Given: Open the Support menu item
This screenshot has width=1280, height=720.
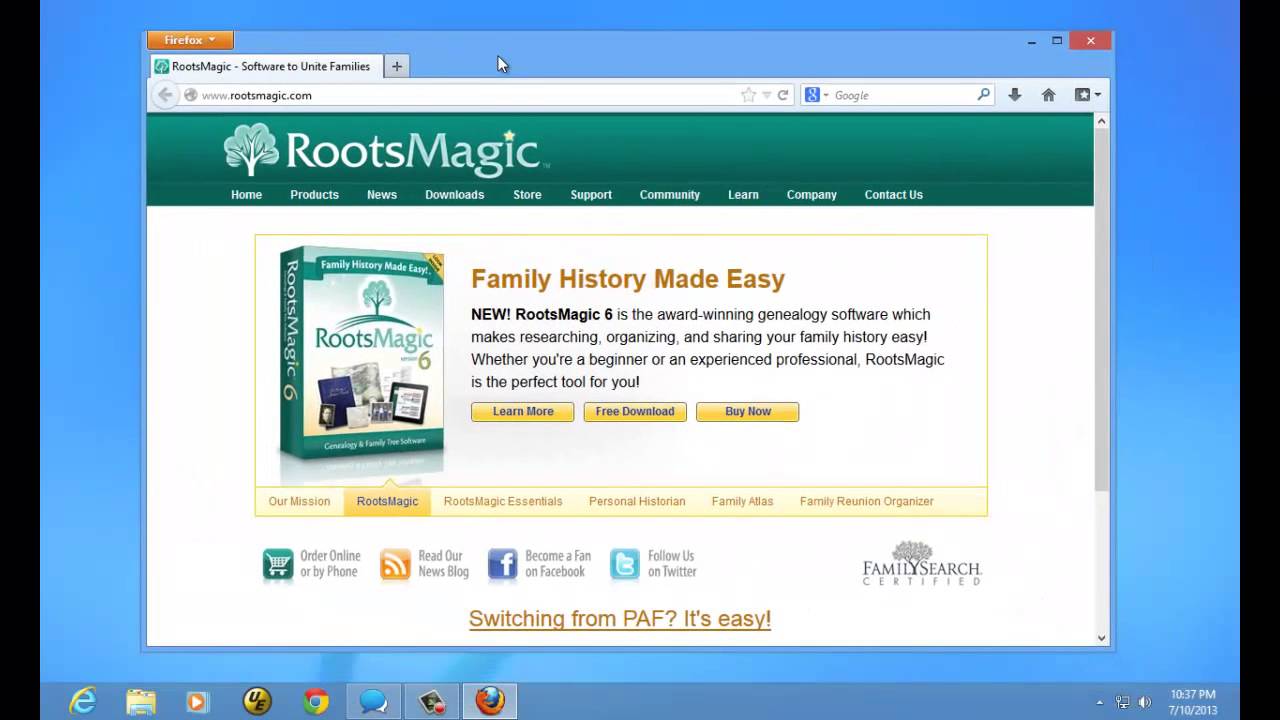Looking at the screenshot, I should coord(591,195).
